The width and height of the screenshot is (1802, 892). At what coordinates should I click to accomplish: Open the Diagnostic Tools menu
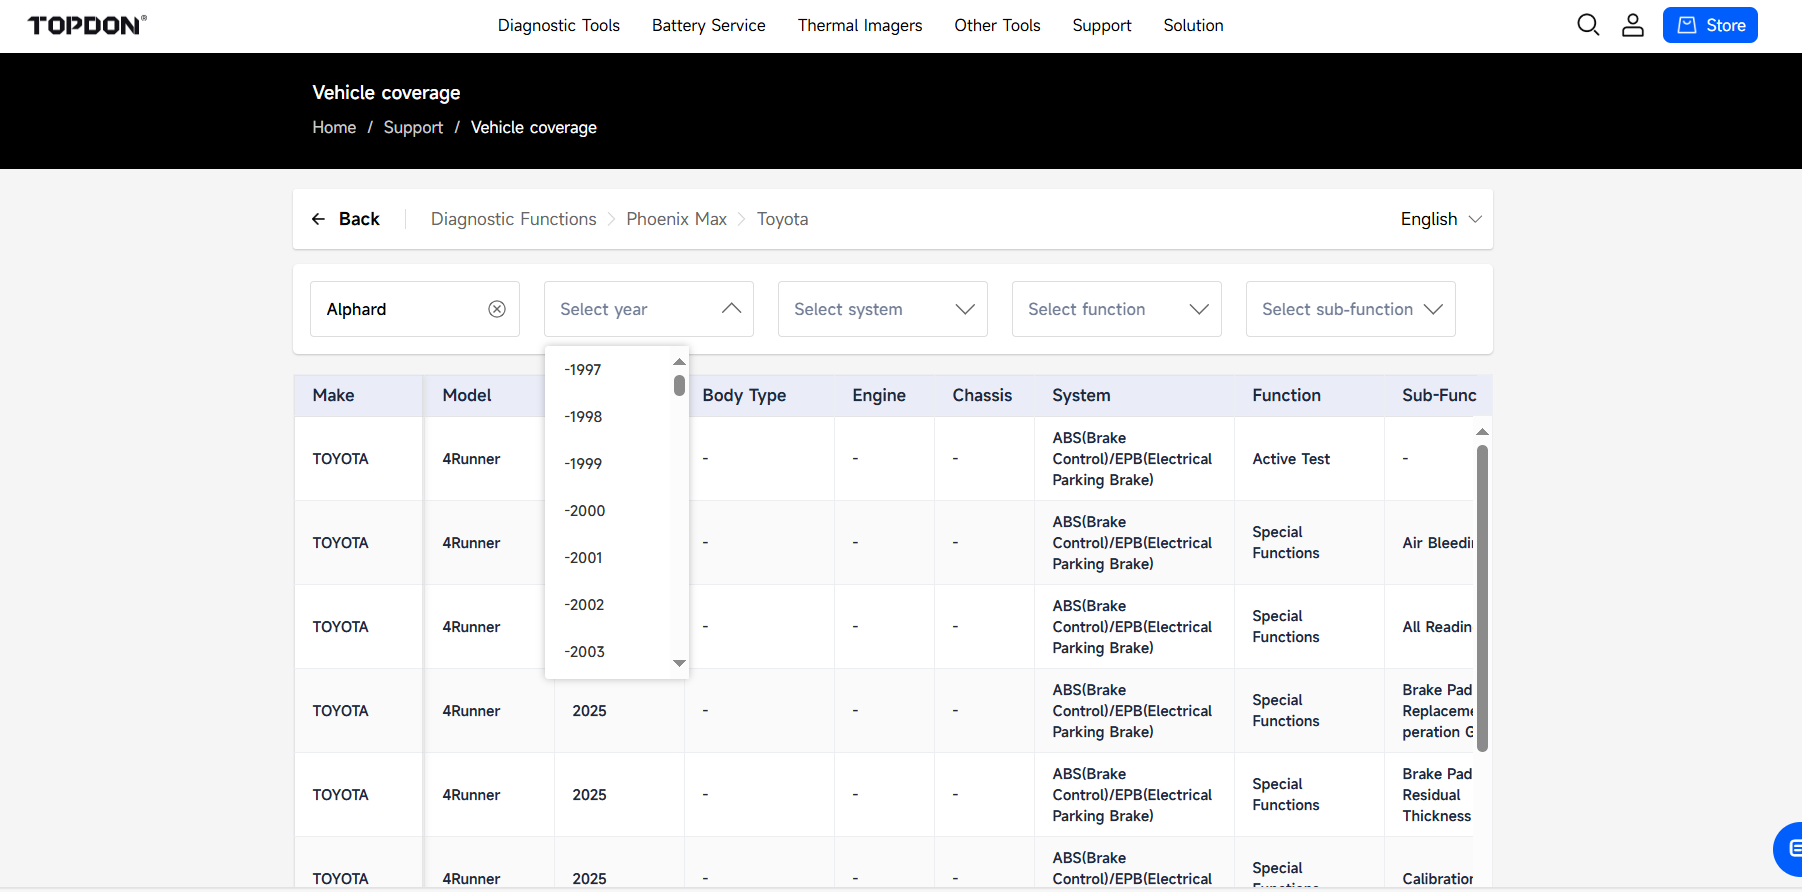[559, 25]
